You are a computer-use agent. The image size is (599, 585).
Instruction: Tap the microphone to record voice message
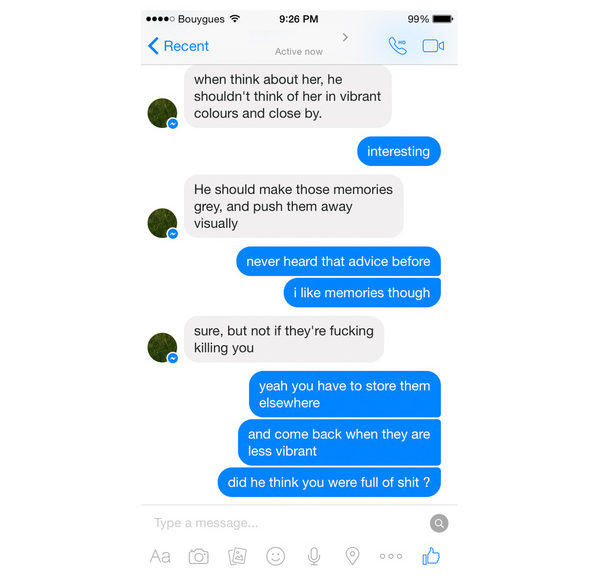pyautogui.click(x=314, y=556)
